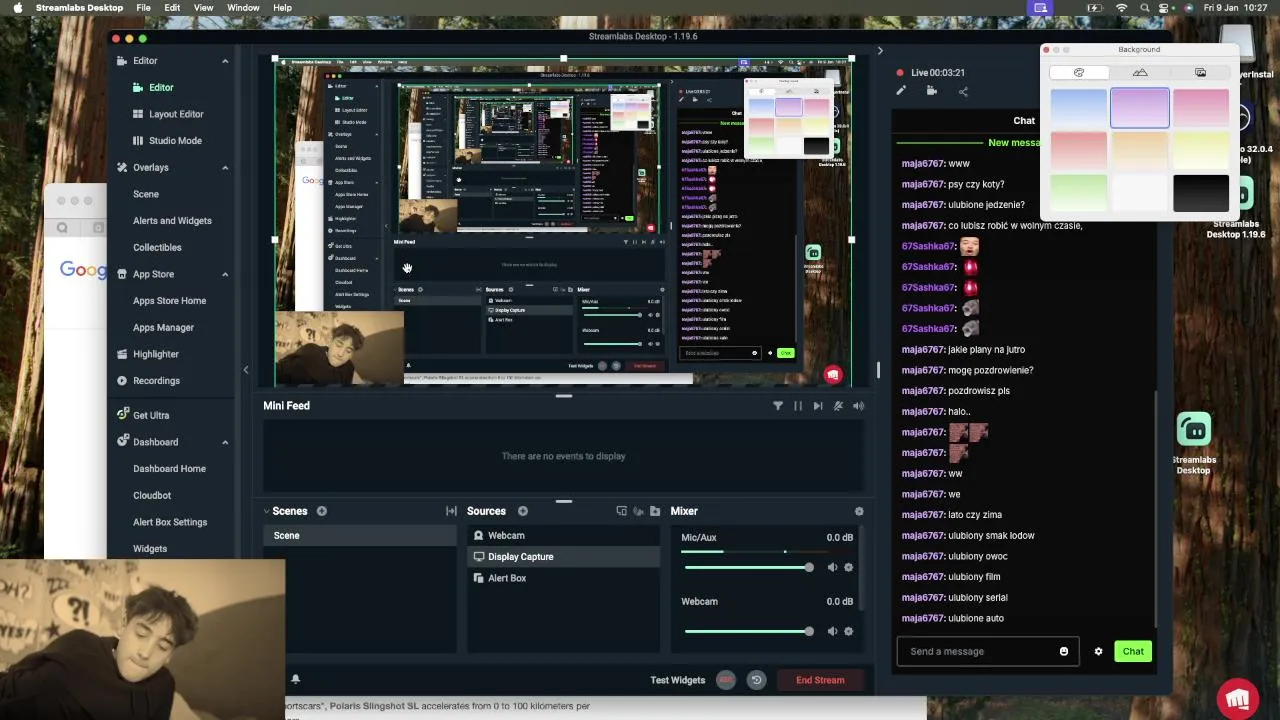Collapse Scenes panel chevron
Viewport: 1280px width, 720px height.
pyautogui.click(x=266, y=511)
